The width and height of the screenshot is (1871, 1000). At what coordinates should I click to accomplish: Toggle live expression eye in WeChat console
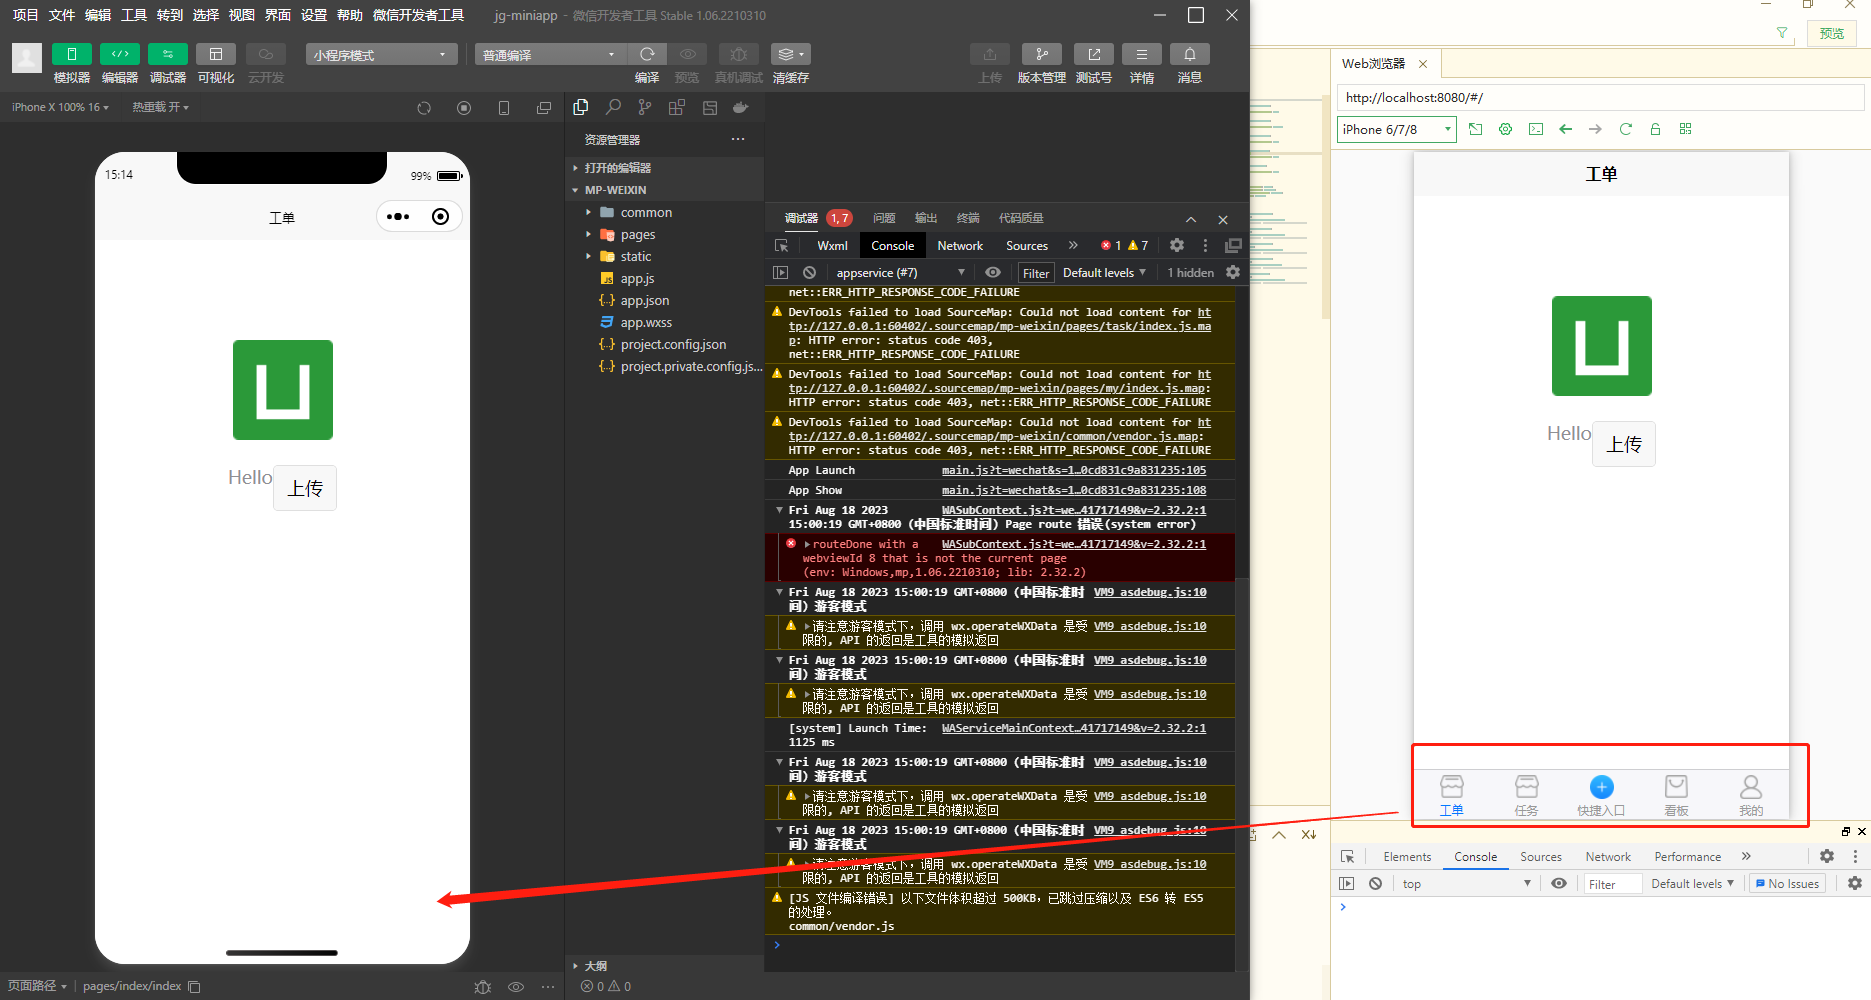pos(993,272)
